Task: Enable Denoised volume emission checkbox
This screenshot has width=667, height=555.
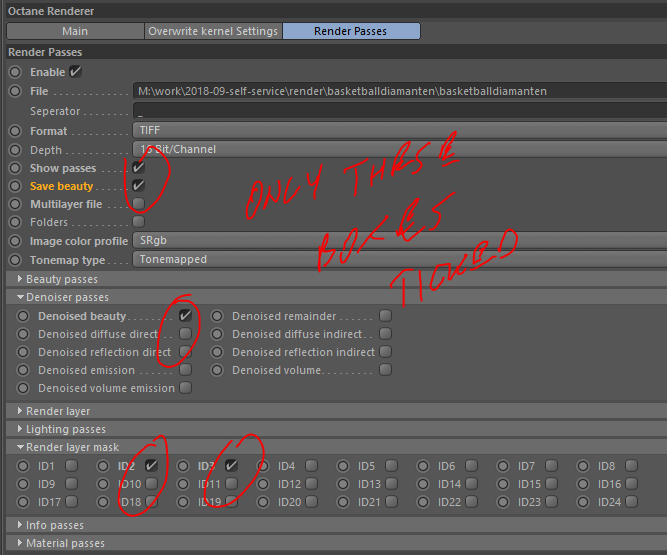Action: pos(185,388)
